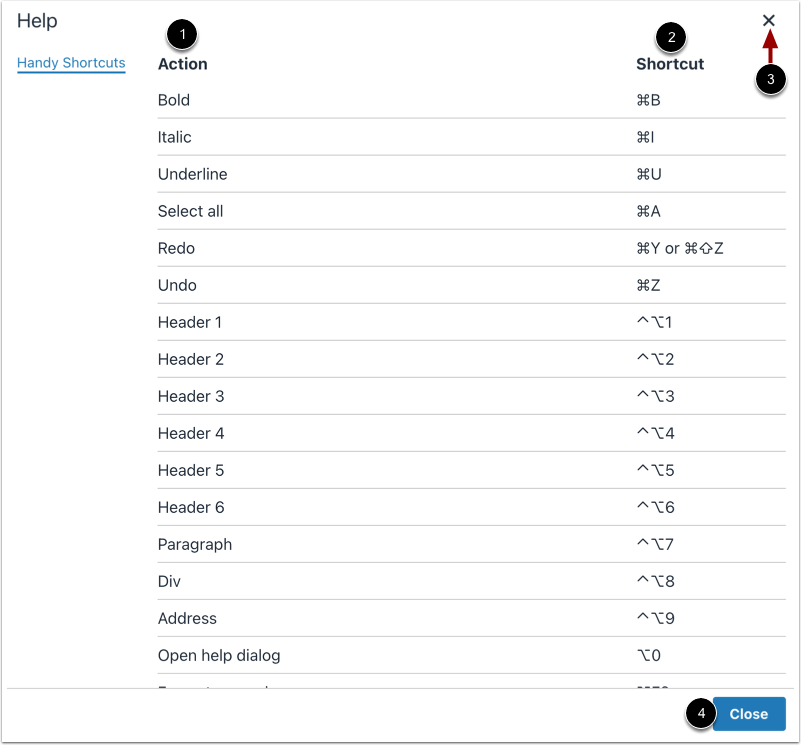Click the Help dialog title
The width and height of the screenshot is (801, 745).
(37, 20)
